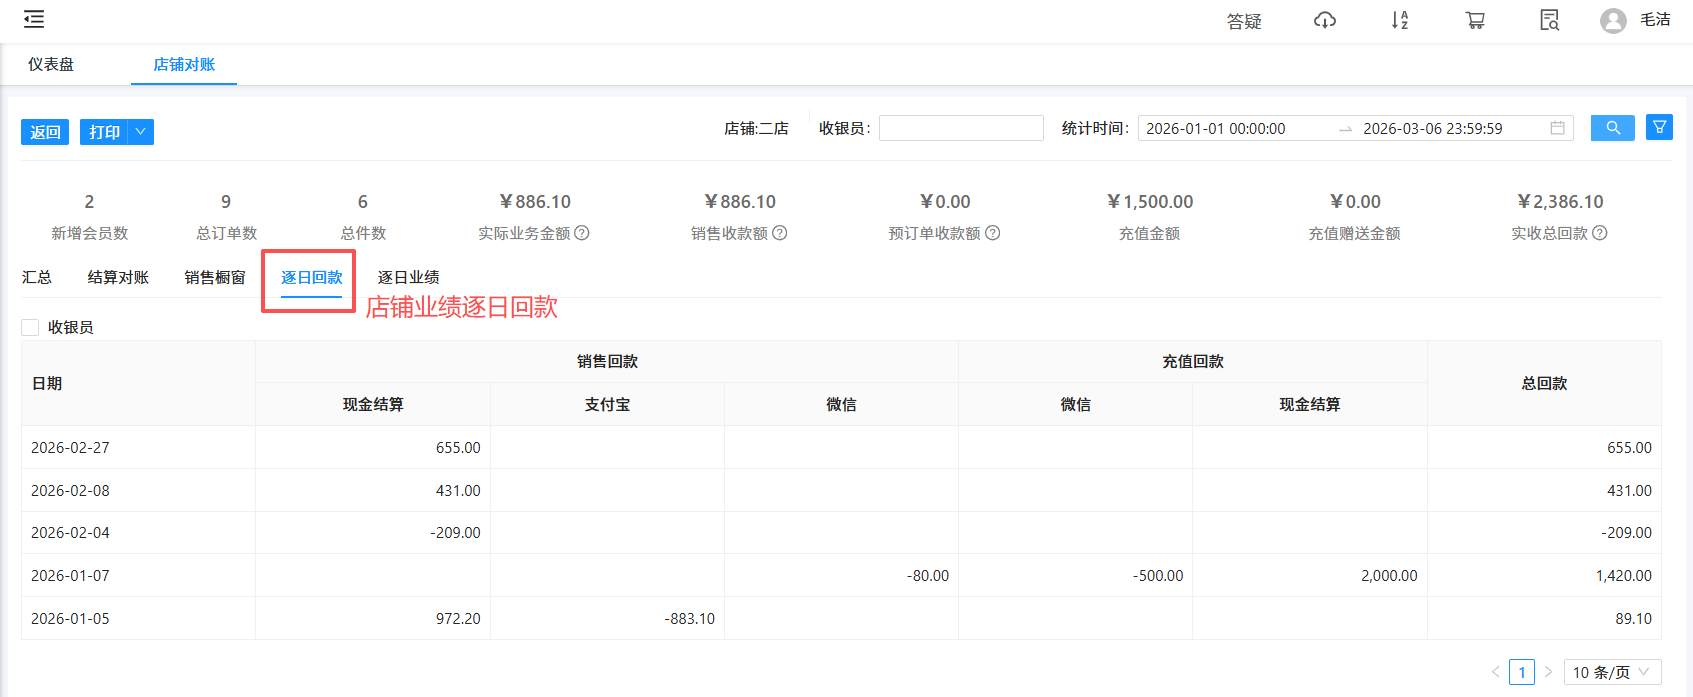
Task: Click help icon beside 实际业务金额
Action: click(582, 233)
